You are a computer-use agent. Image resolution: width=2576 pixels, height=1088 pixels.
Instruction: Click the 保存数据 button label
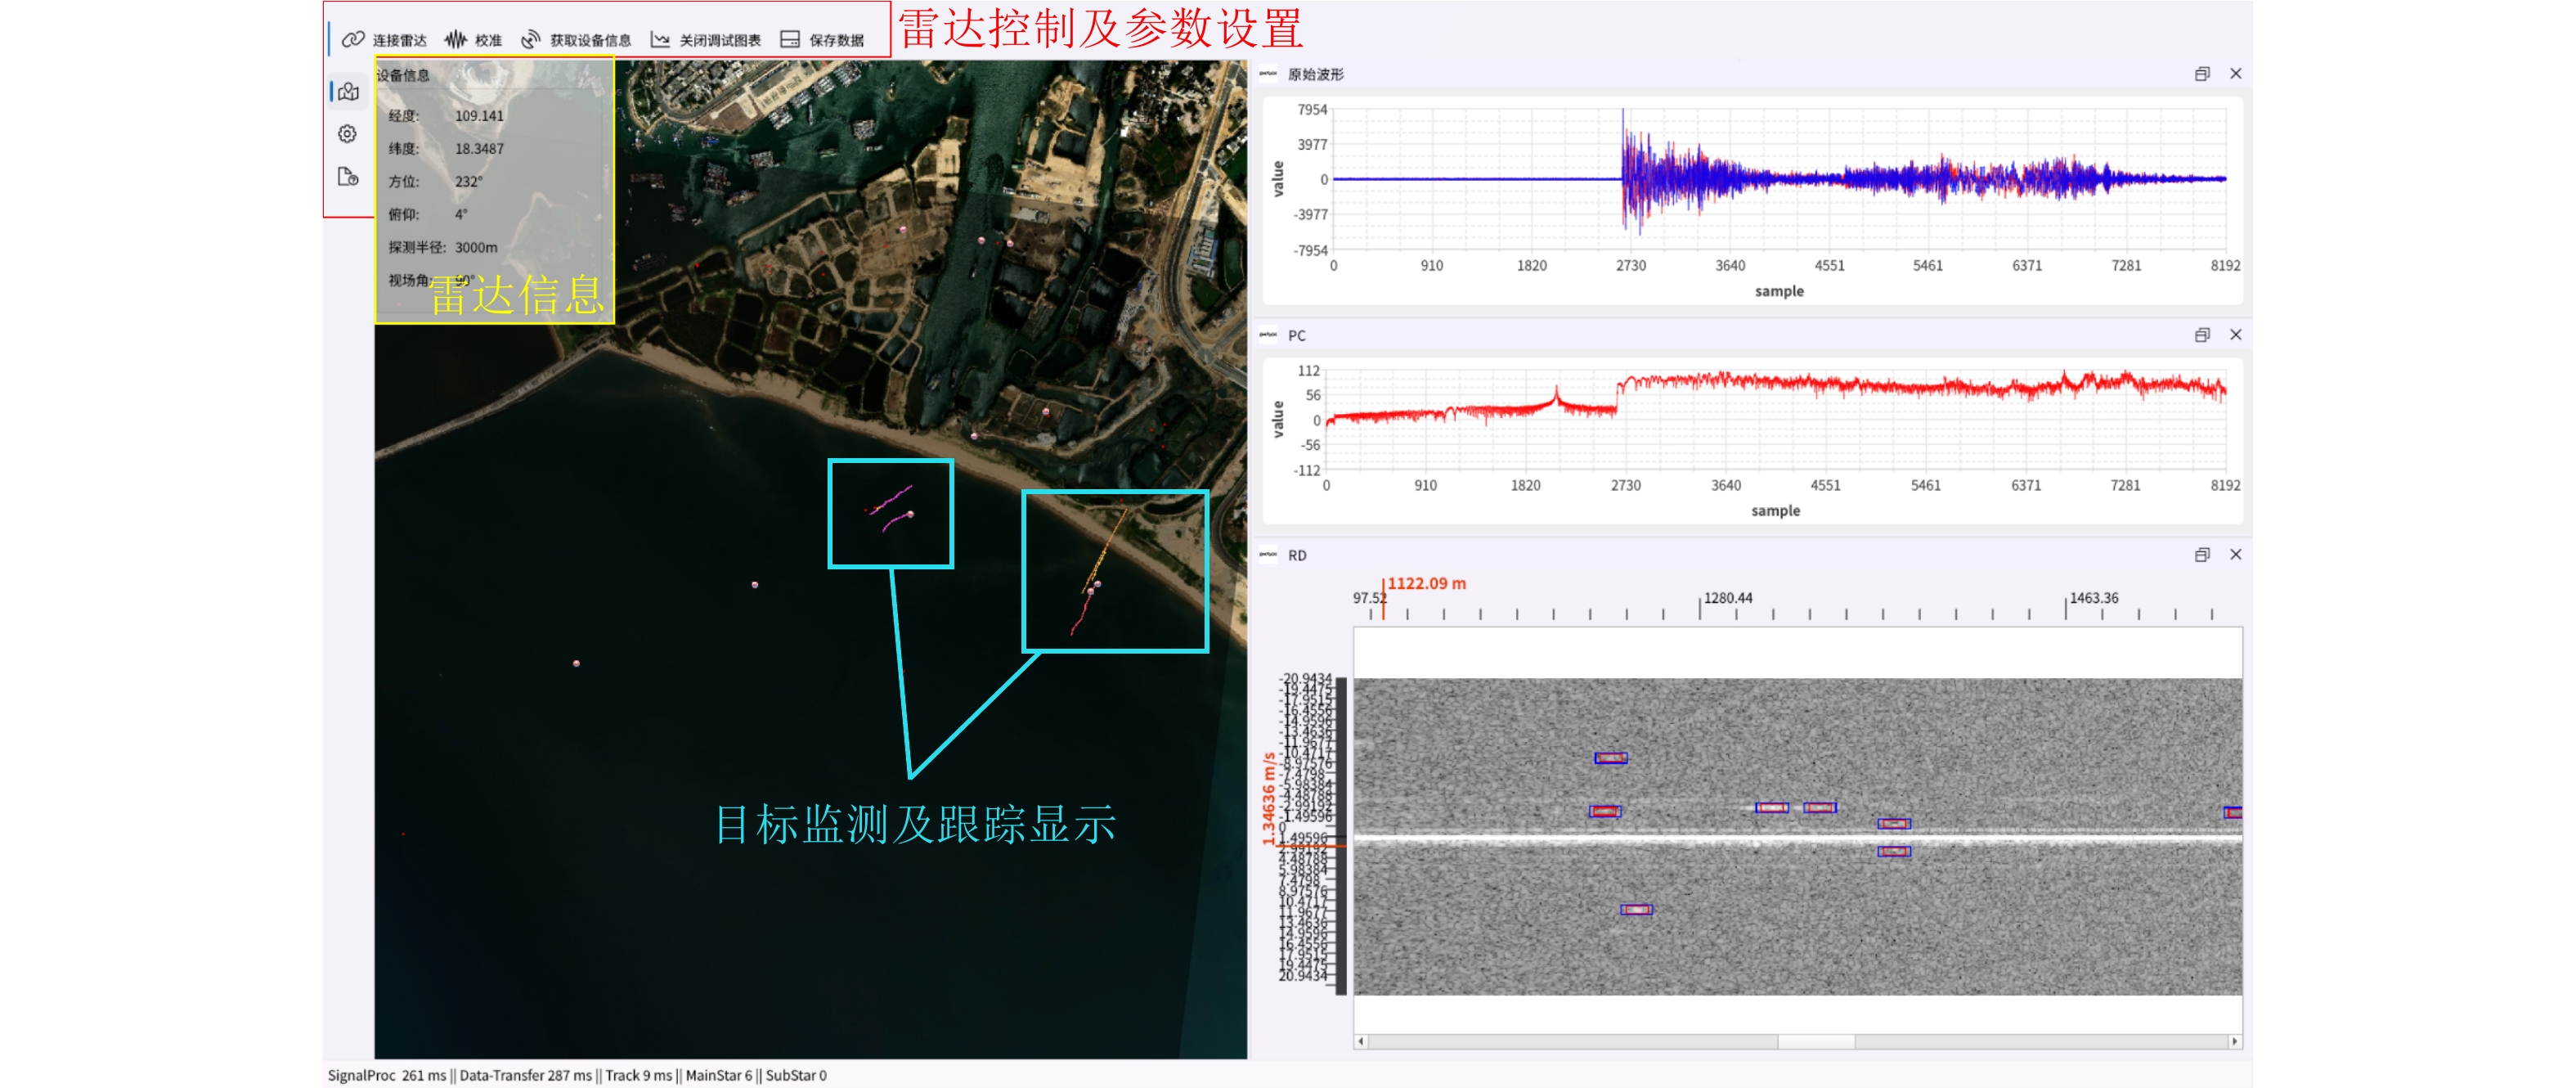[836, 40]
